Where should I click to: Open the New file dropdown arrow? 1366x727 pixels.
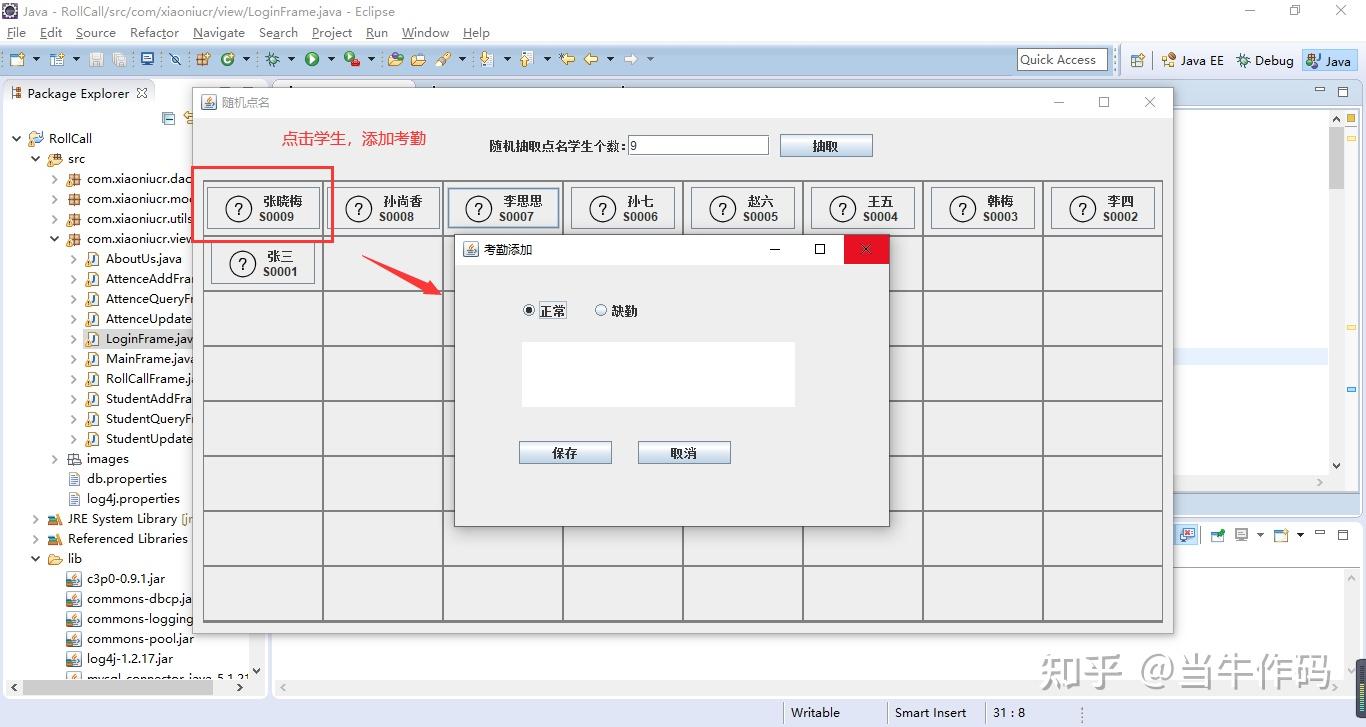point(34,60)
